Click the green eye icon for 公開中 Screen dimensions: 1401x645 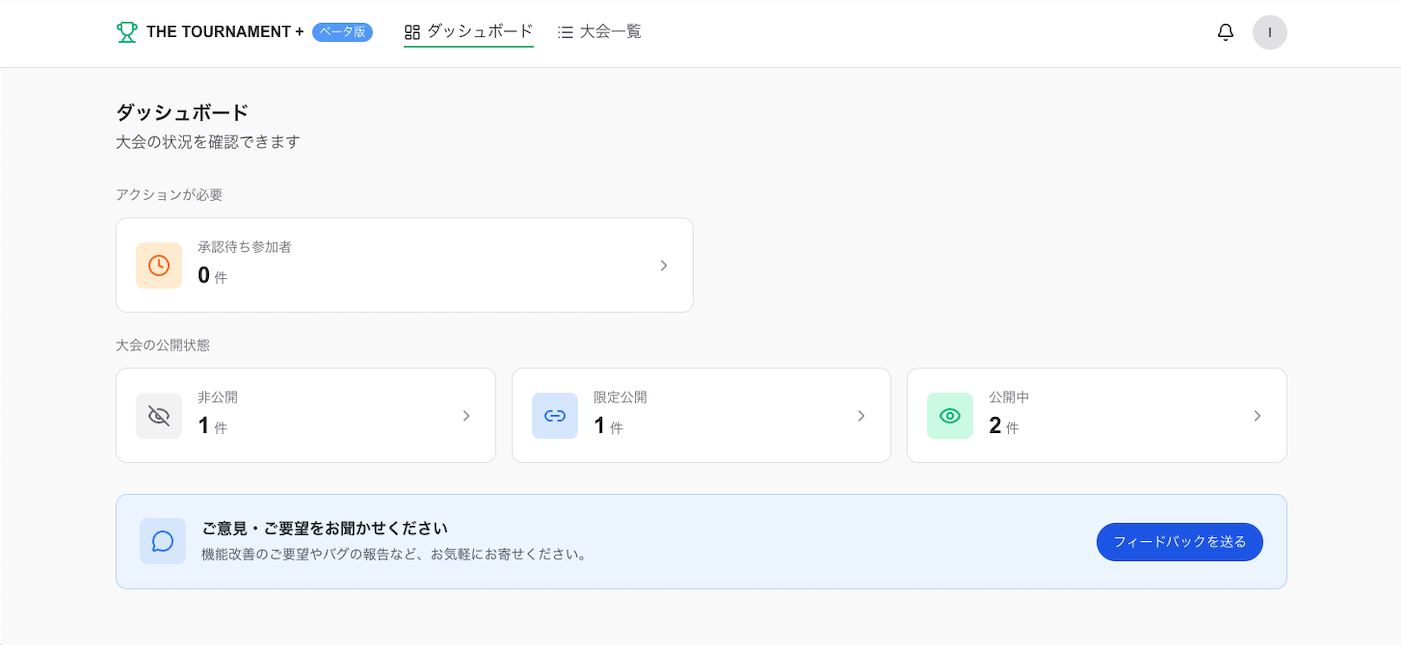tap(950, 416)
